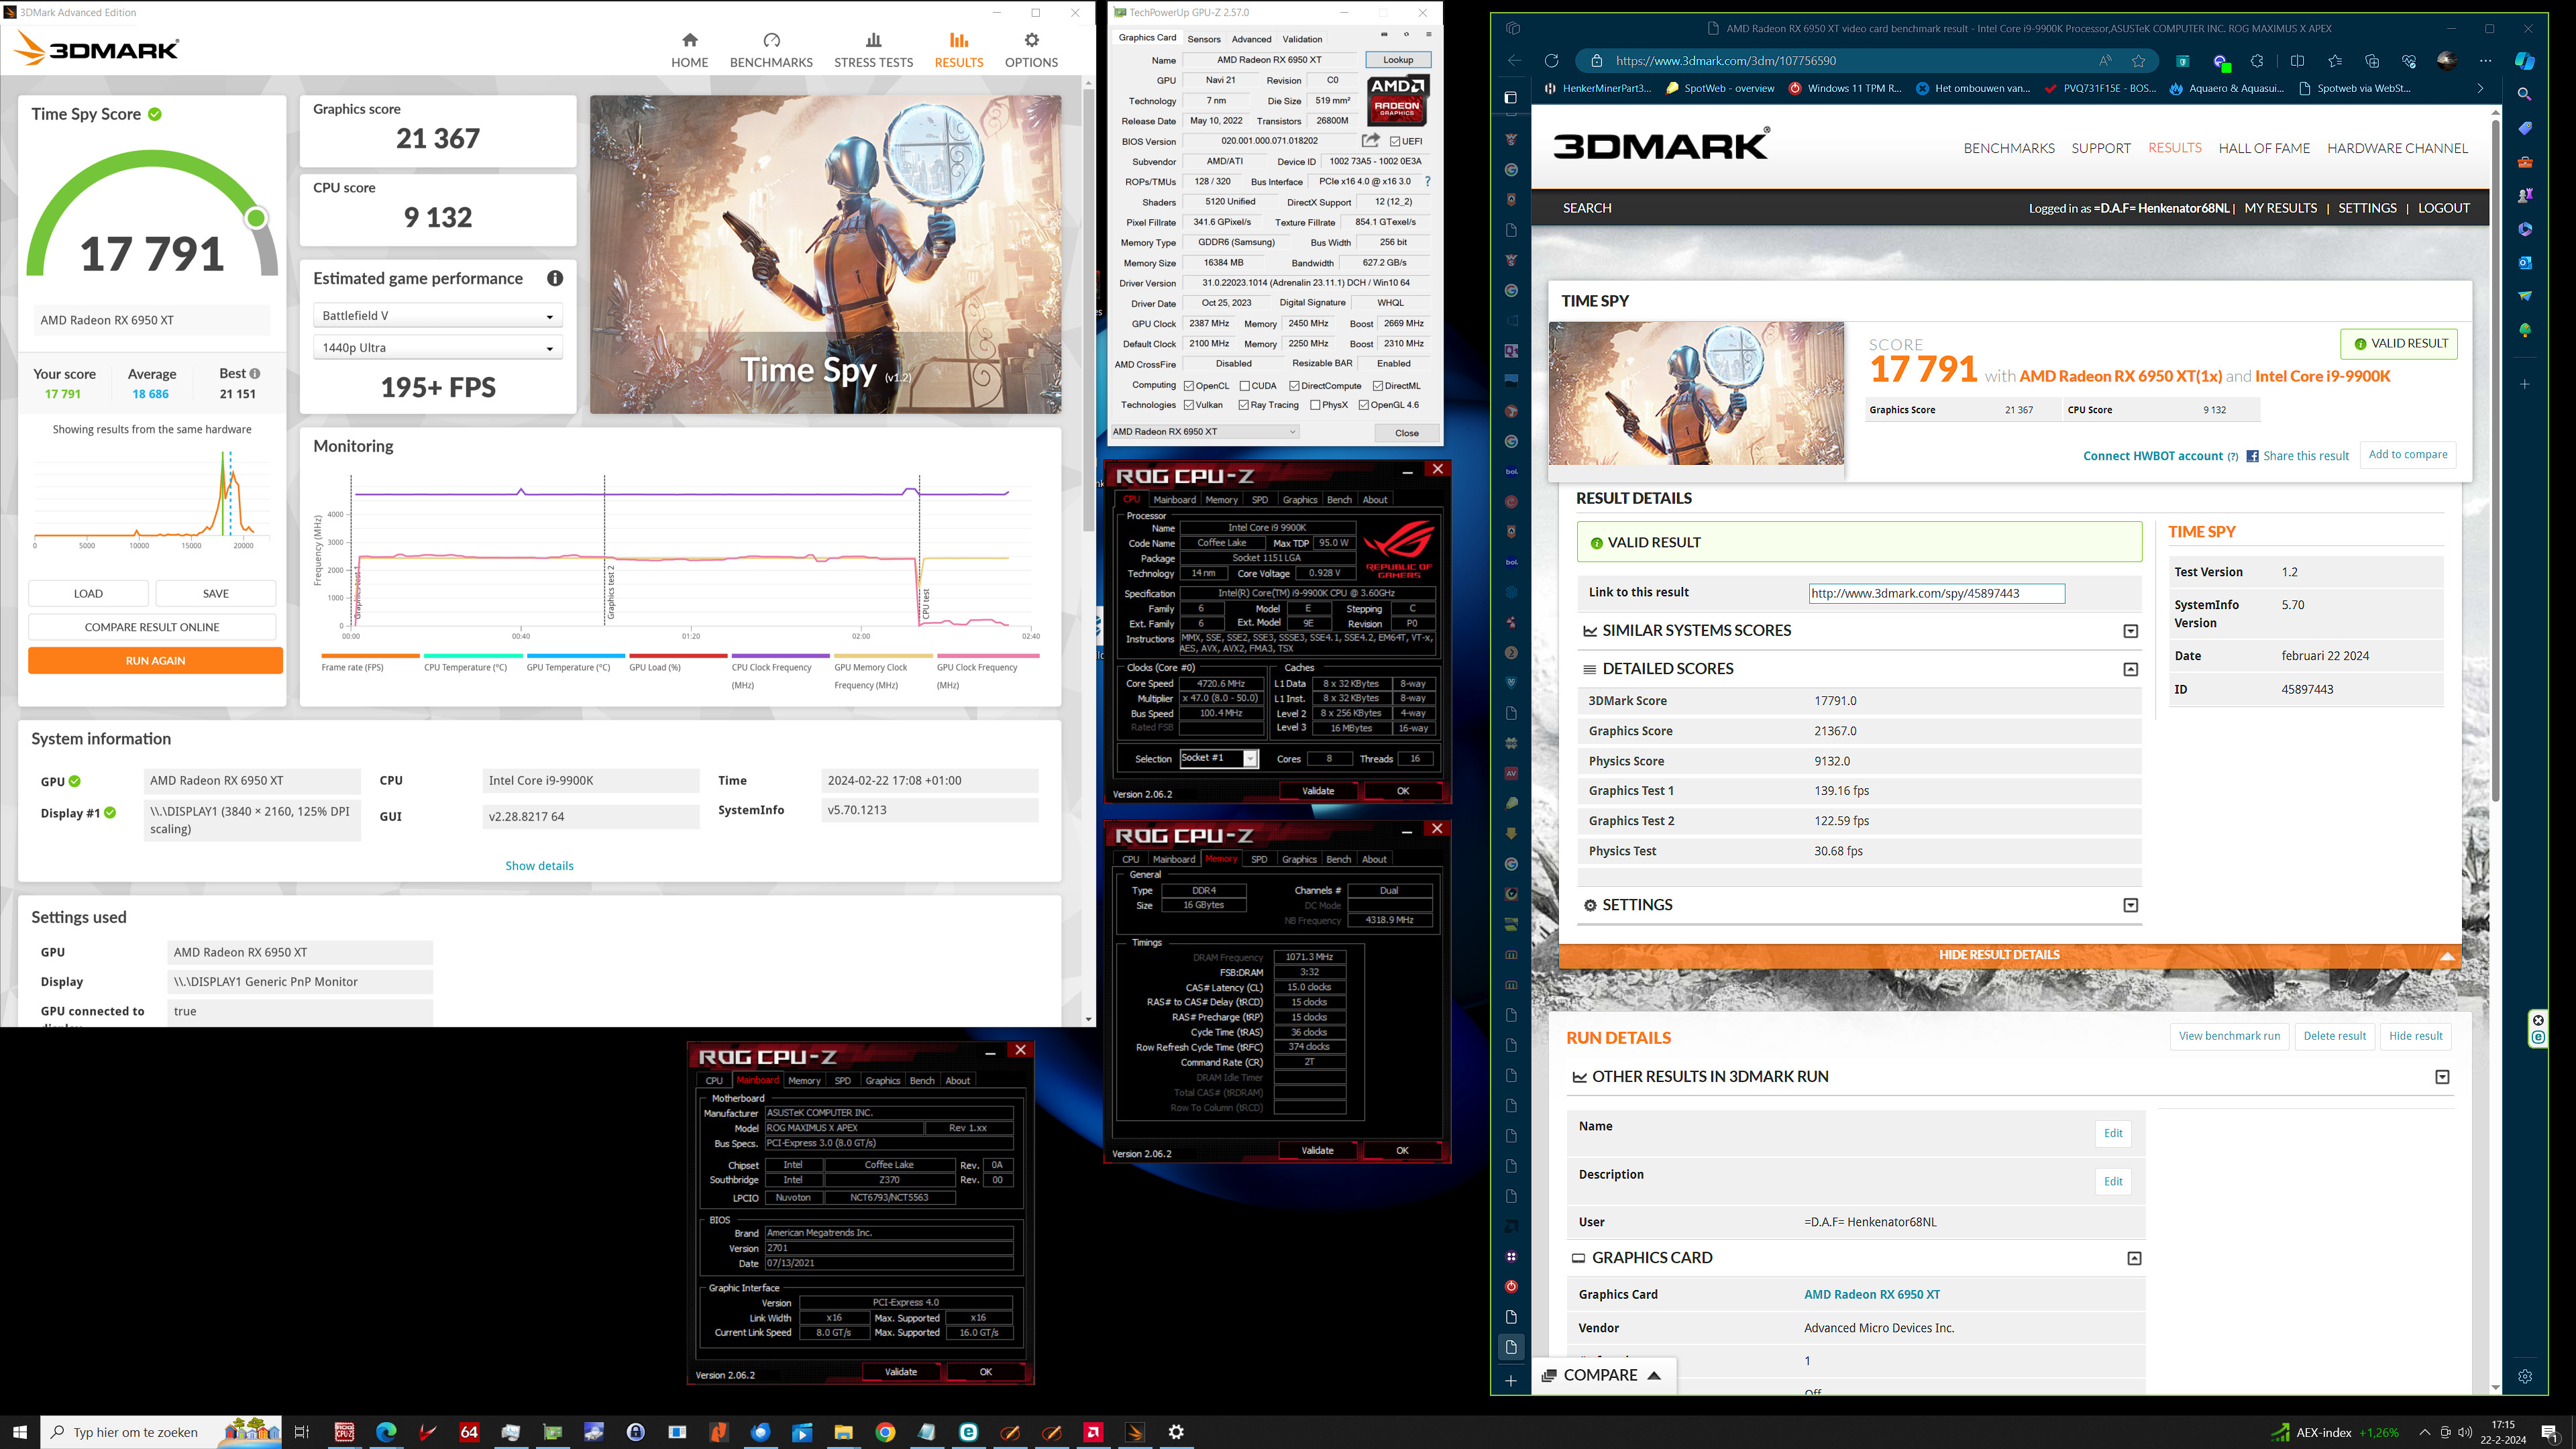Open SPD tab in top CPU-Z window
Viewport: 2576px width, 1449px height.
pos(1259,500)
